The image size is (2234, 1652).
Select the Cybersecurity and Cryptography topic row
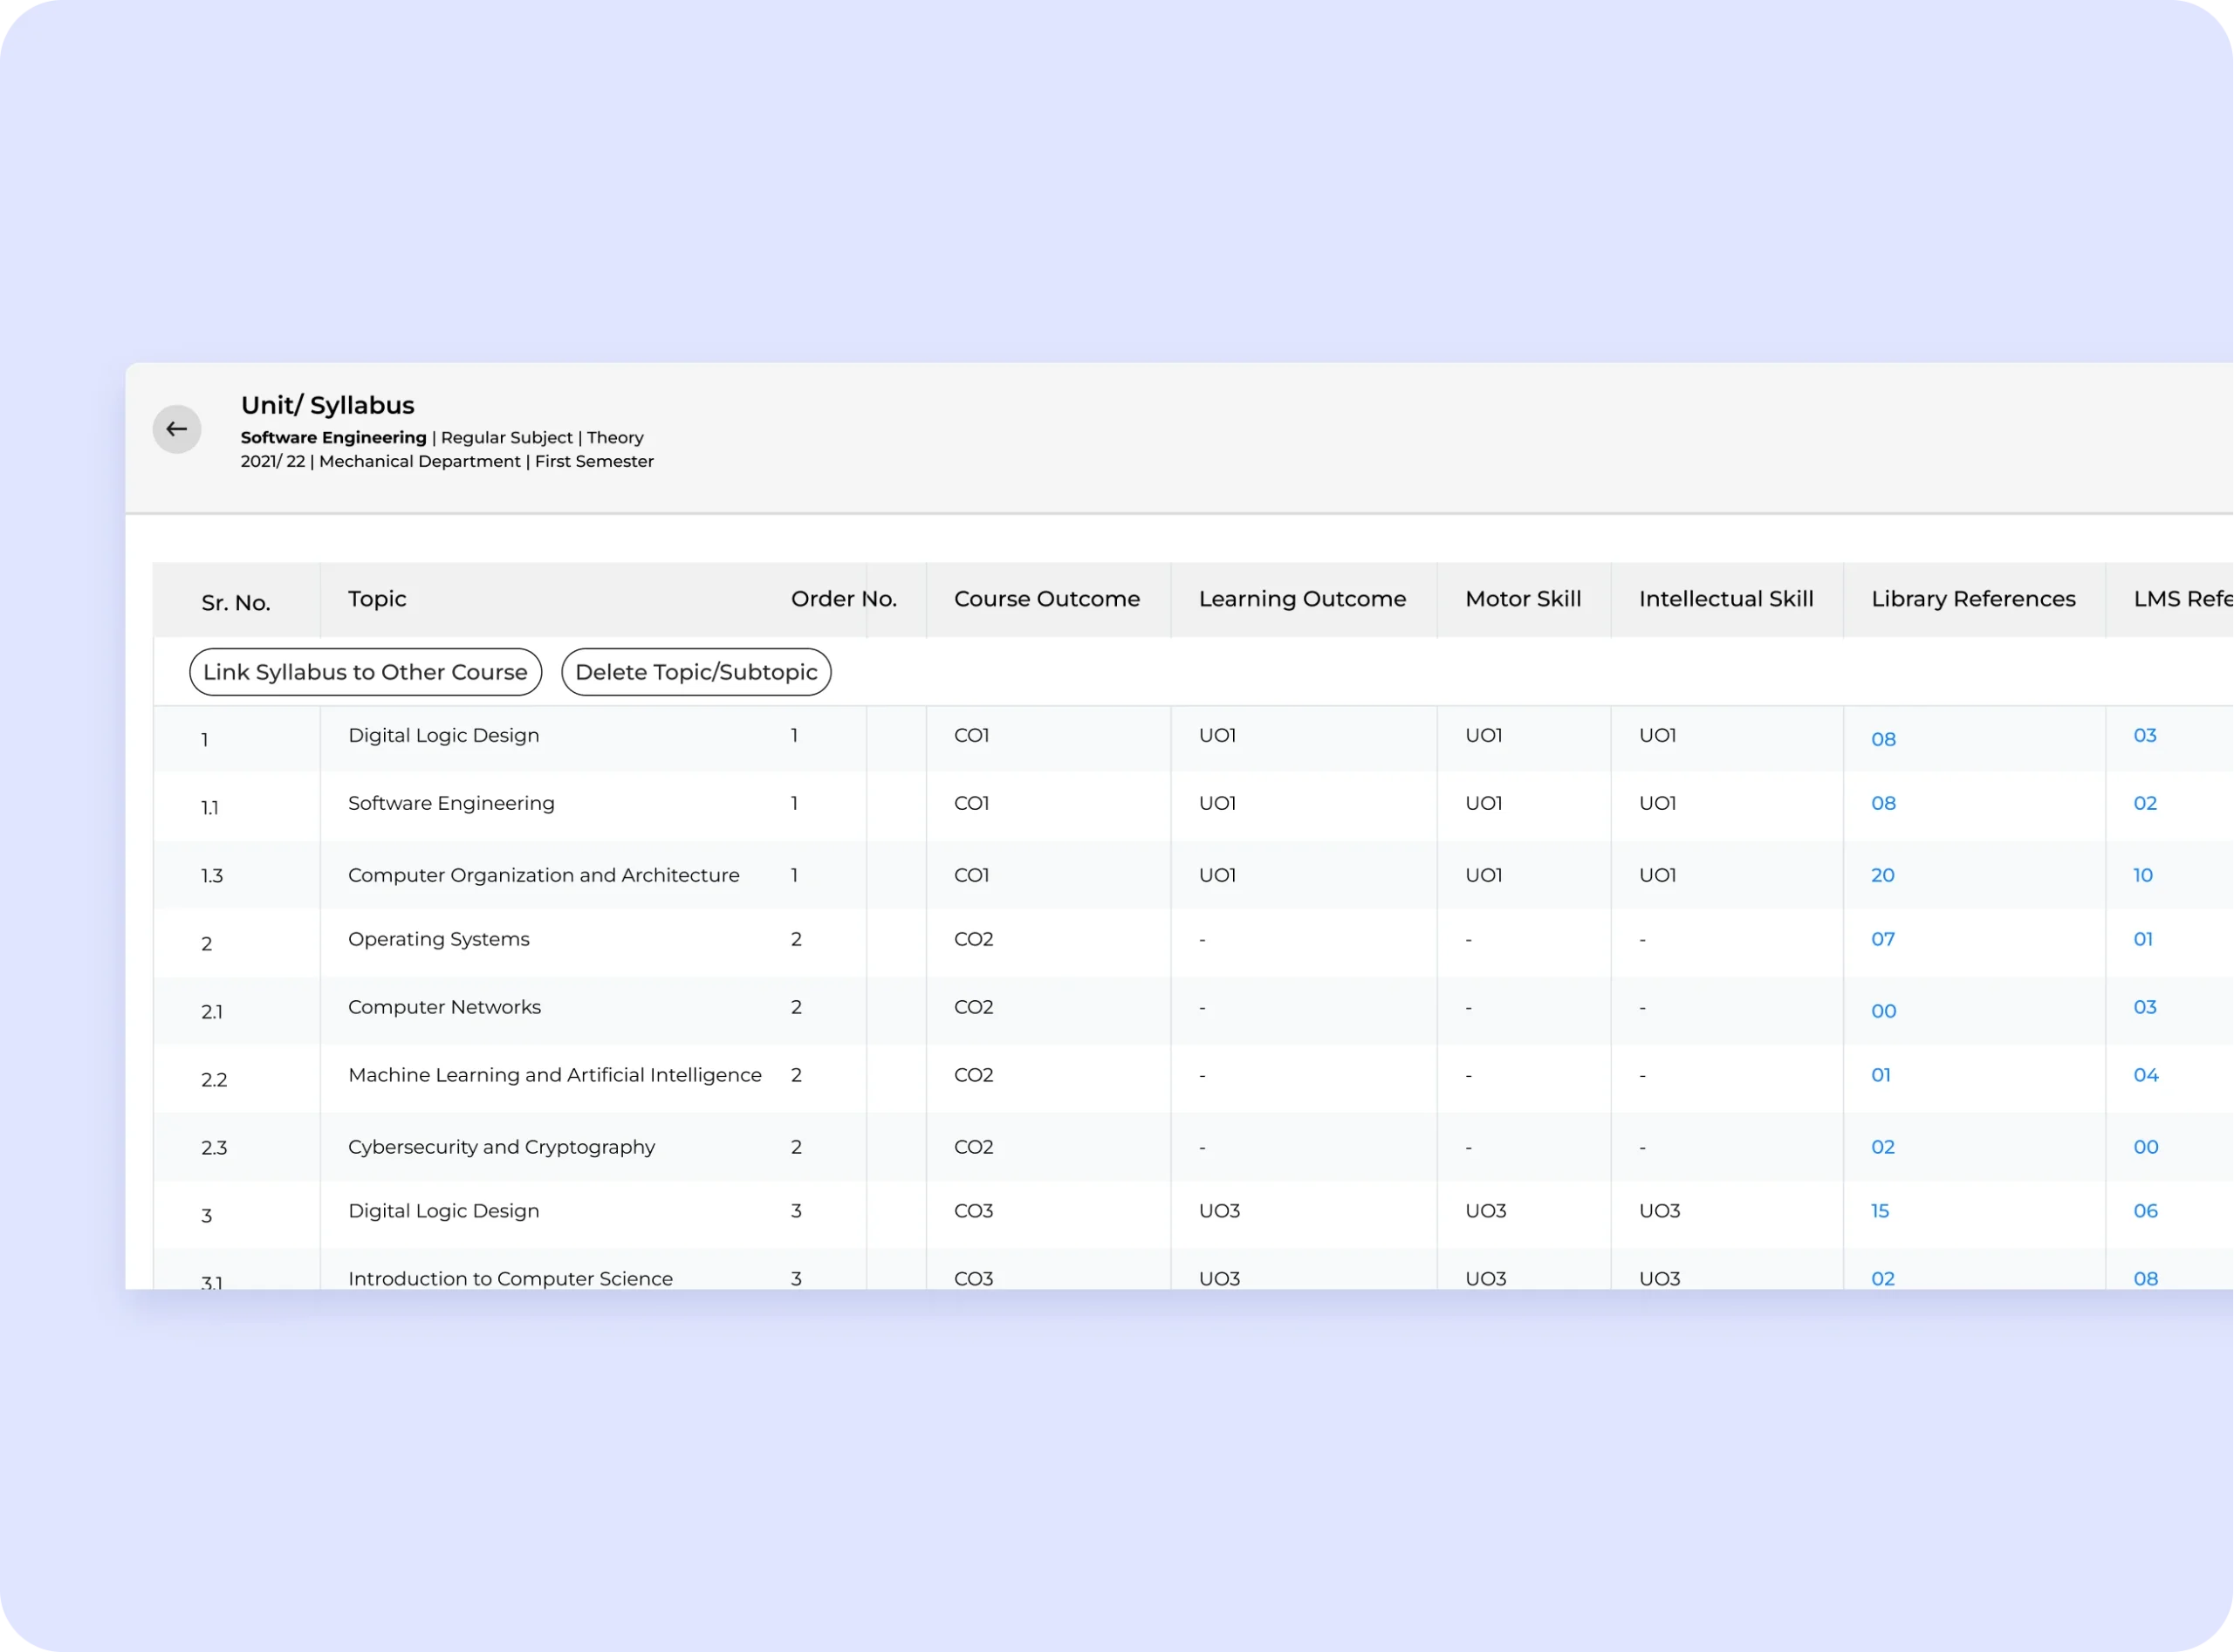pyautogui.click(x=501, y=1147)
